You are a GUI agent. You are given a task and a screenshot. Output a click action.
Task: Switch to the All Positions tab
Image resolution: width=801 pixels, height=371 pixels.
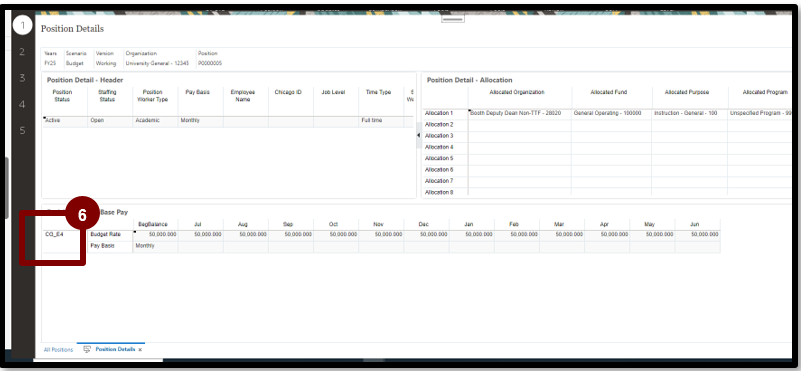58,350
